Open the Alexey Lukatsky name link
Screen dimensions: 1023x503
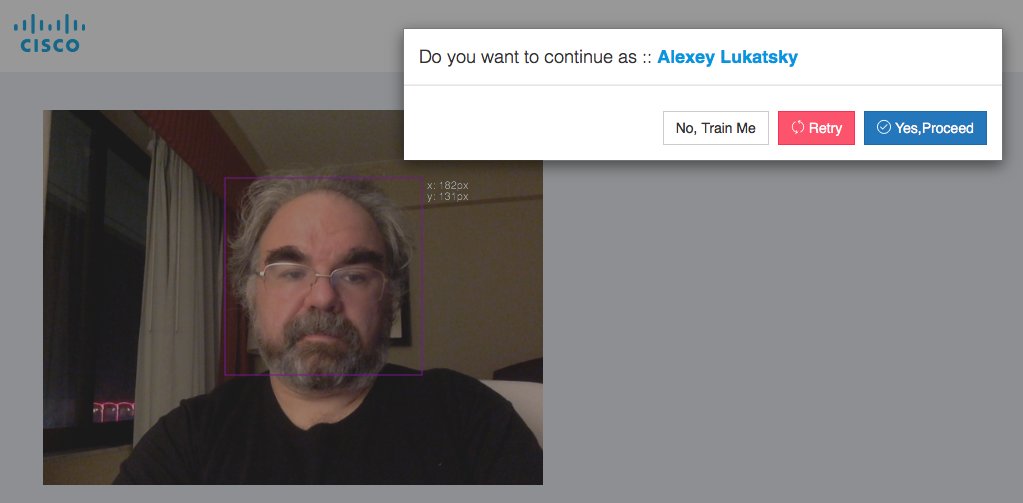(x=727, y=57)
